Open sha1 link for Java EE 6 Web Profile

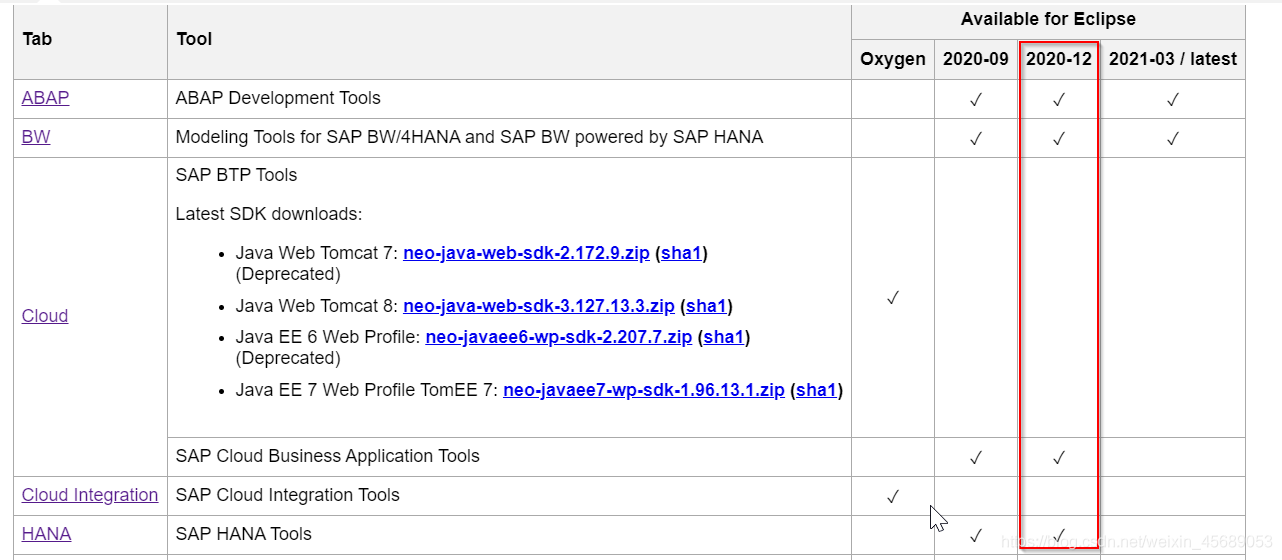724,337
